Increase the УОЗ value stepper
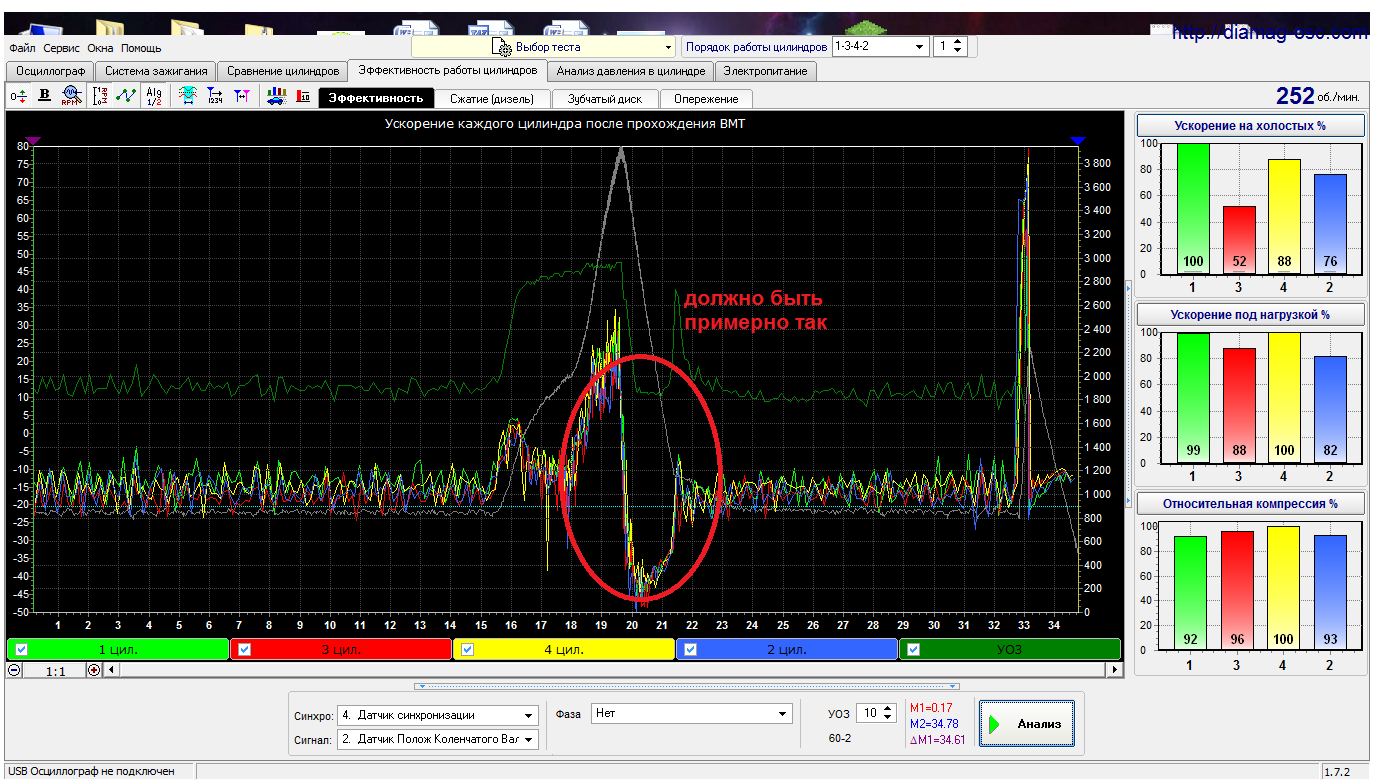 coord(889,709)
